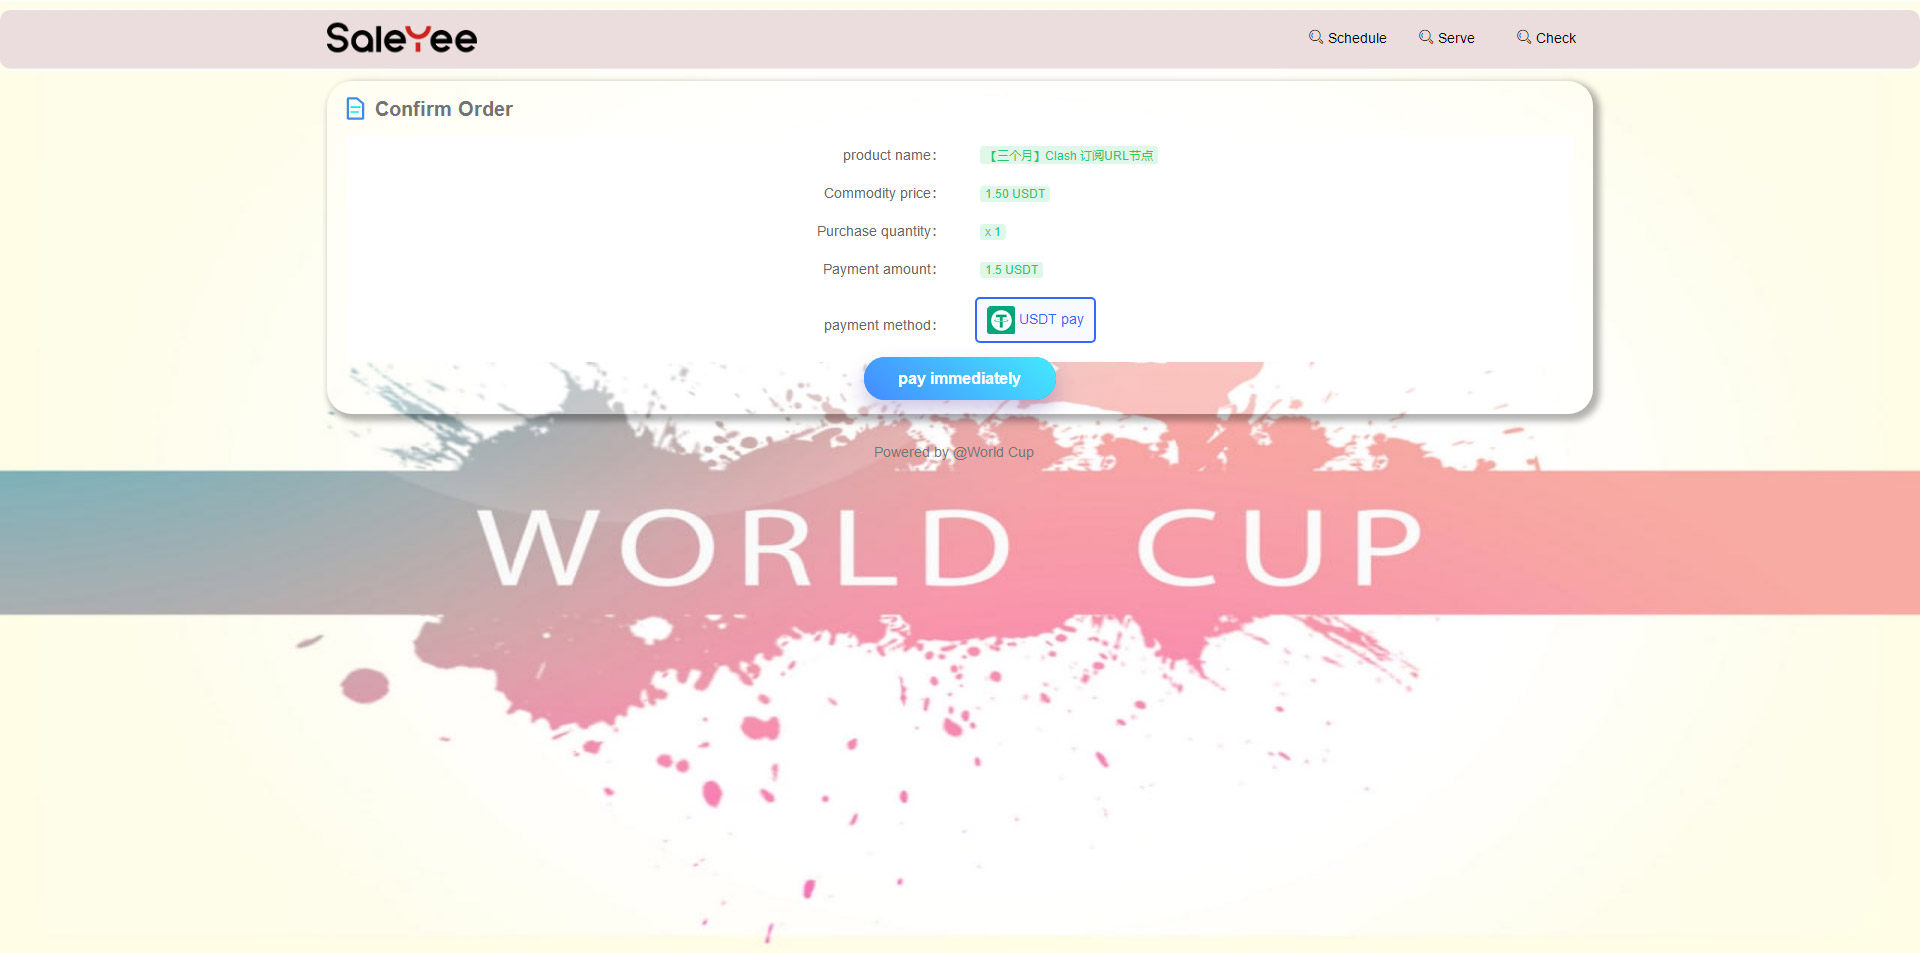Select the USDT pay payment method

click(1035, 320)
